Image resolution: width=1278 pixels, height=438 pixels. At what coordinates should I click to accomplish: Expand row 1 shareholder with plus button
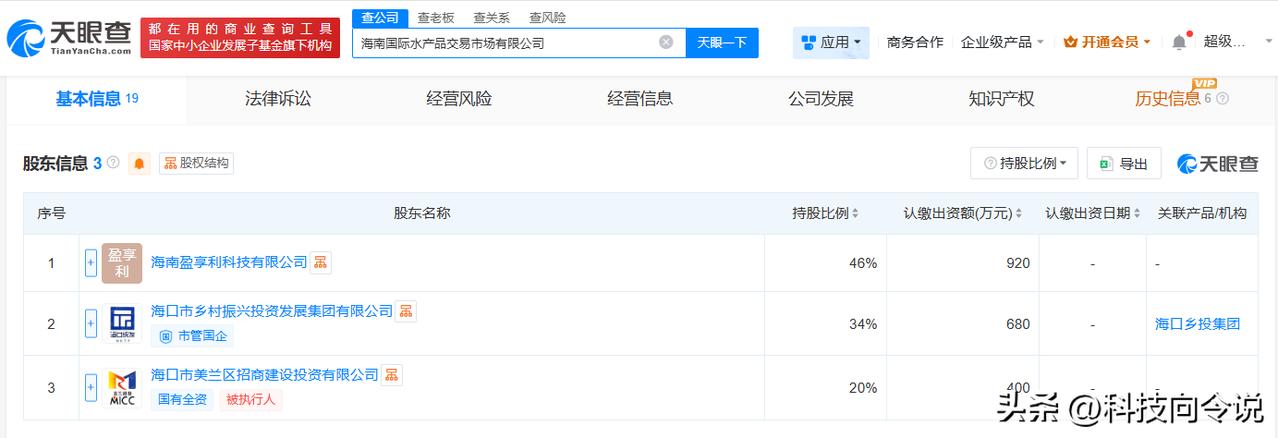[x=91, y=263]
